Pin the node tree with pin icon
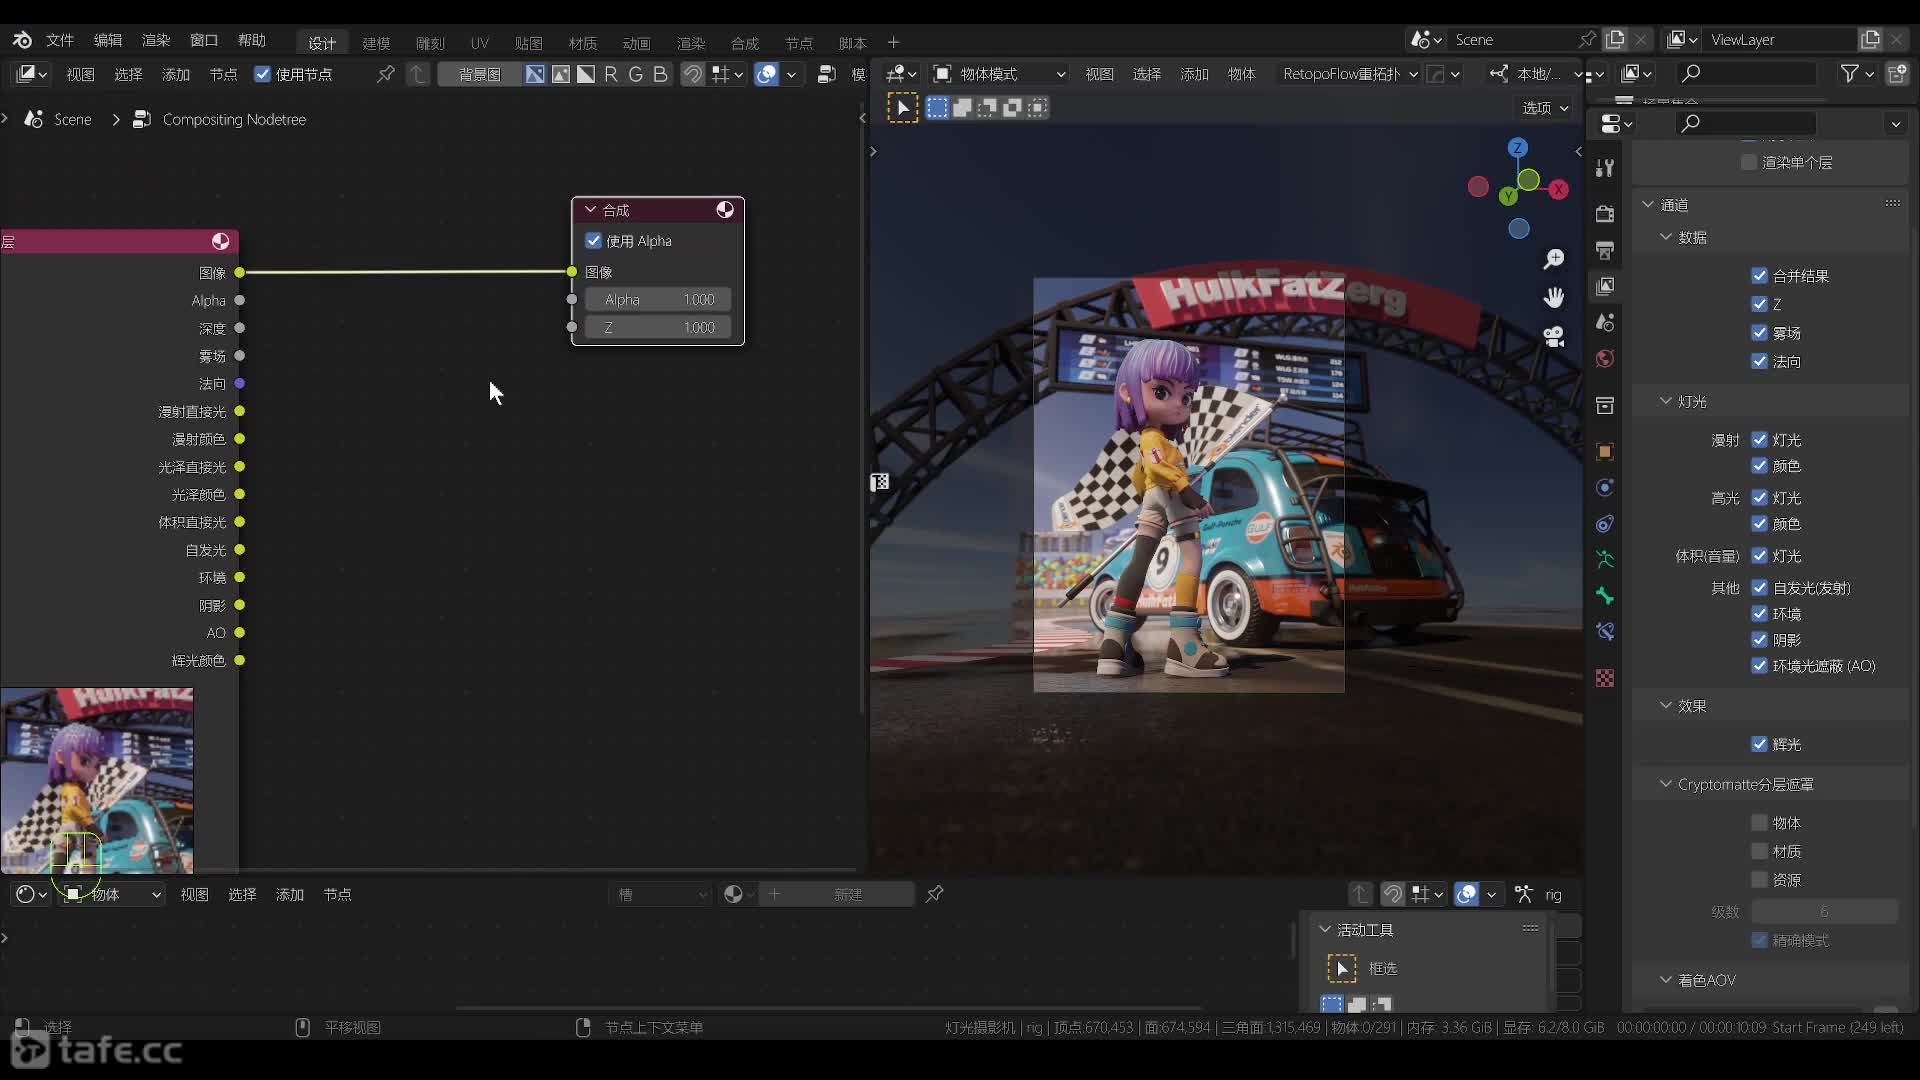The width and height of the screenshot is (1920, 1080). coord(385,74)
